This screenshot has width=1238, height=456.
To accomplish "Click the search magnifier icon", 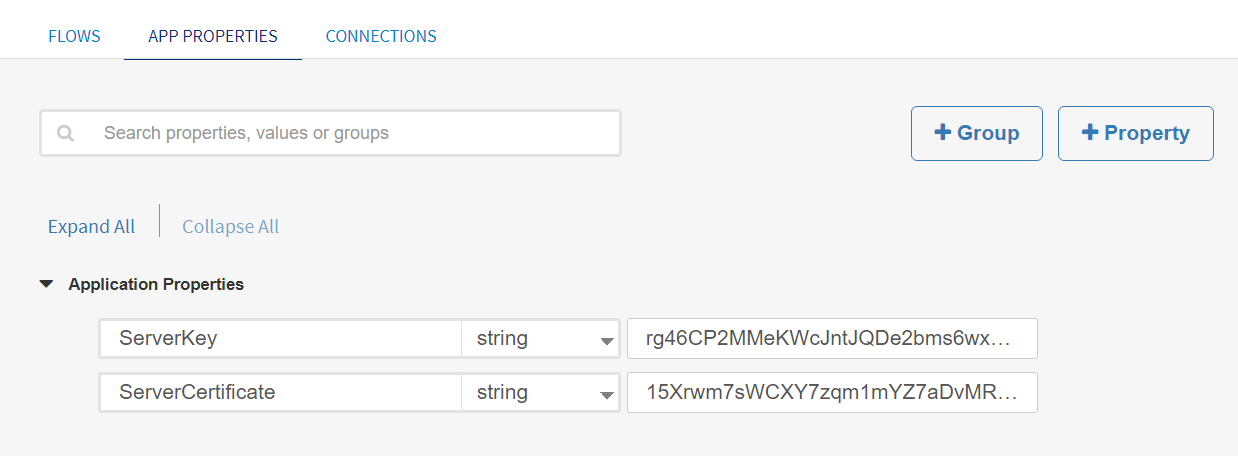I will pos(66,133).
